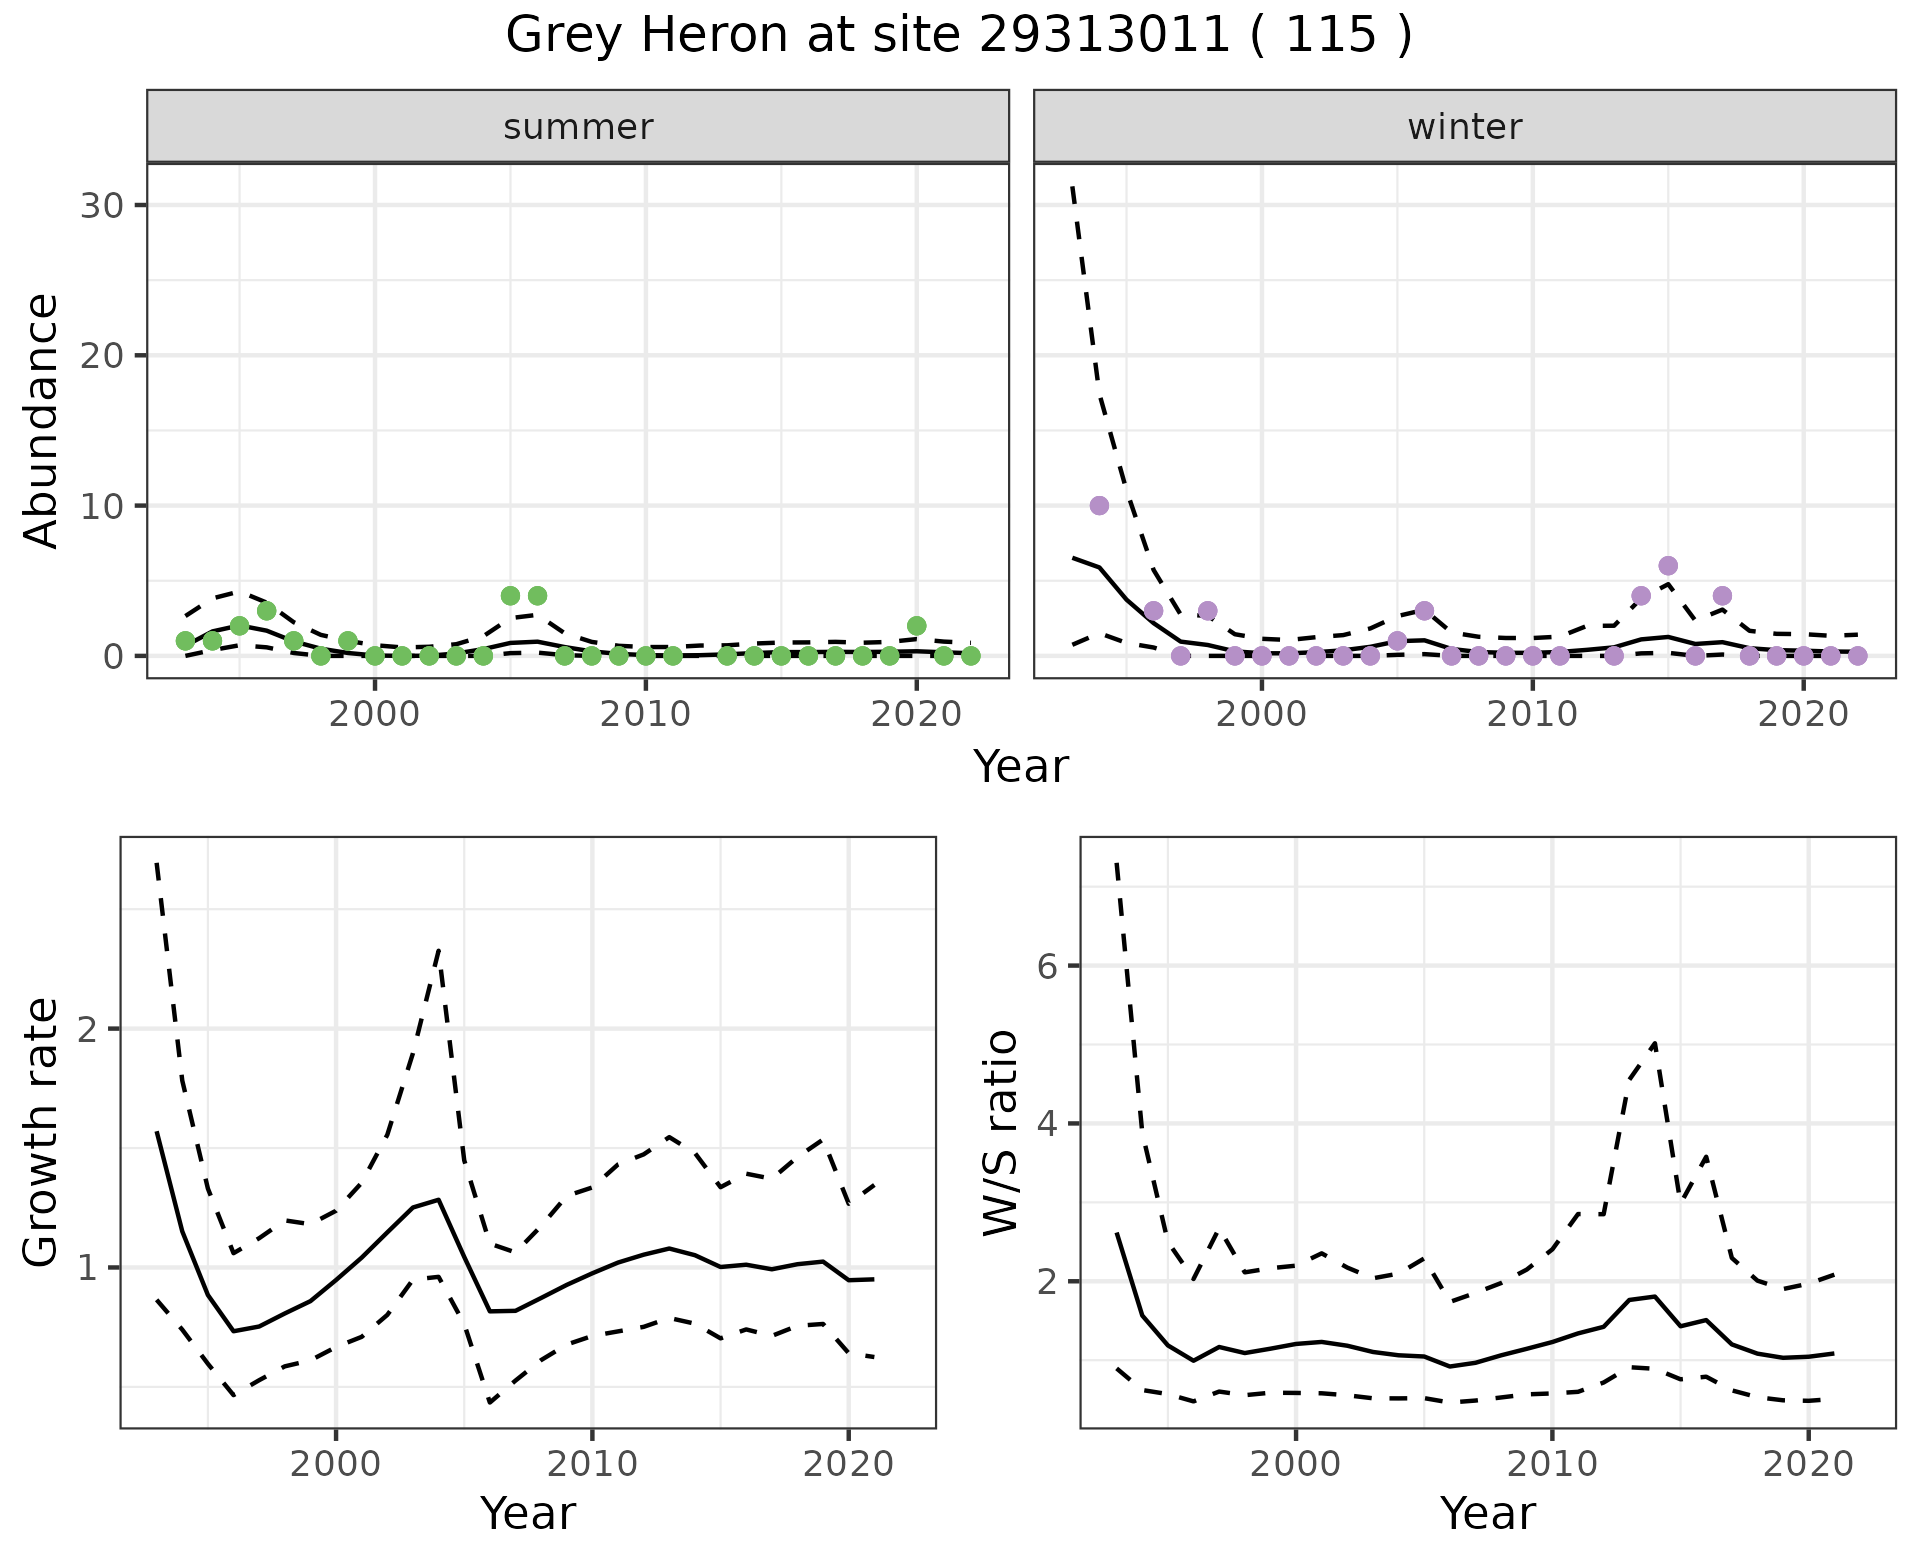Click the 2010 tick label under summer panel

coord(645,714)
